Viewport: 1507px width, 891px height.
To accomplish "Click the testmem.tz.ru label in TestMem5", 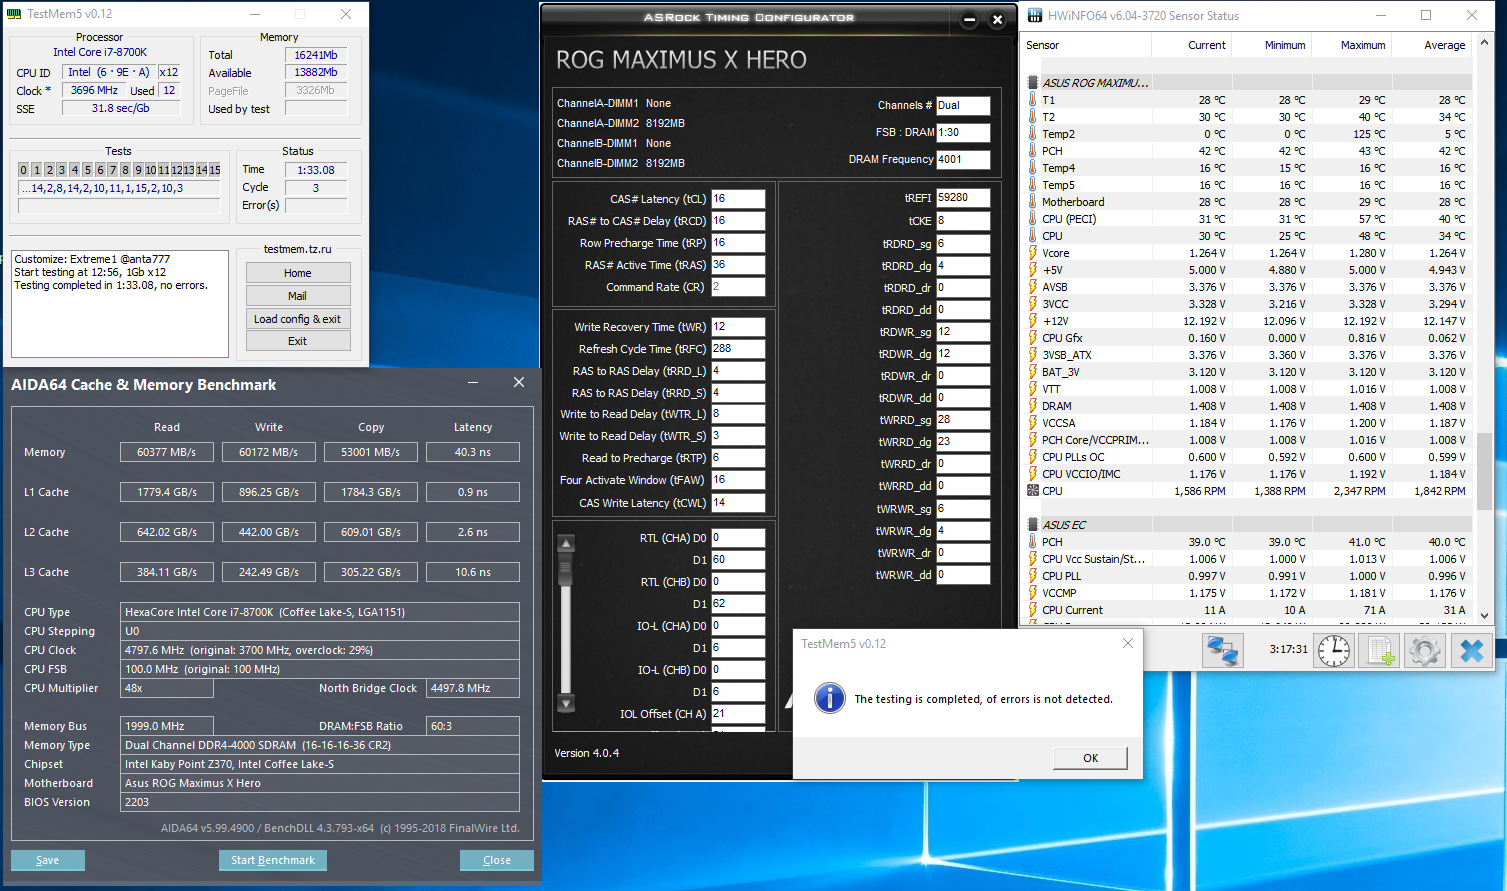I will [298, 249].
